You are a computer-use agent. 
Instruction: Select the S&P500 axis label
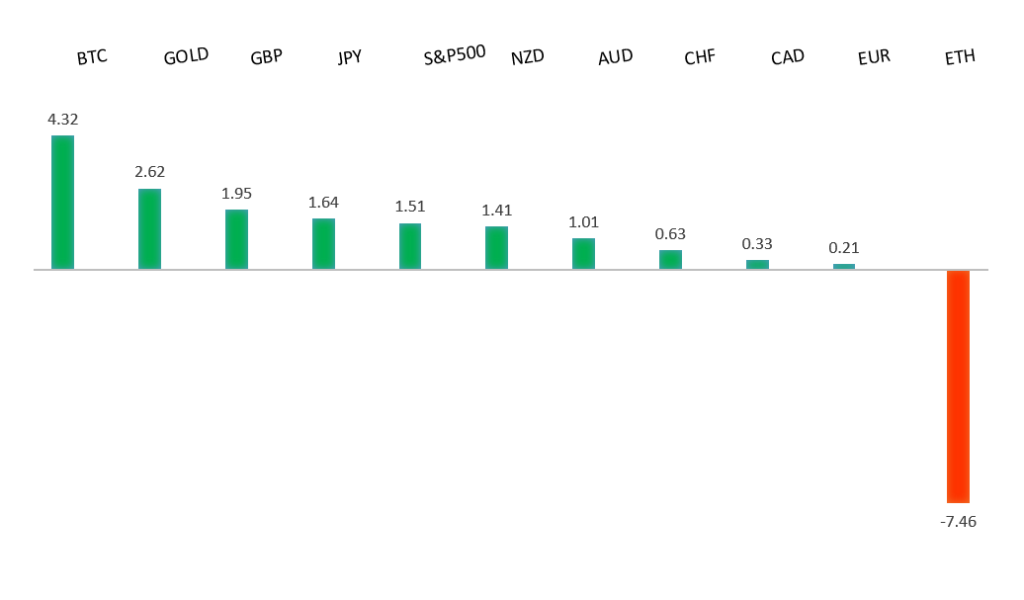[x=454, y=55]
